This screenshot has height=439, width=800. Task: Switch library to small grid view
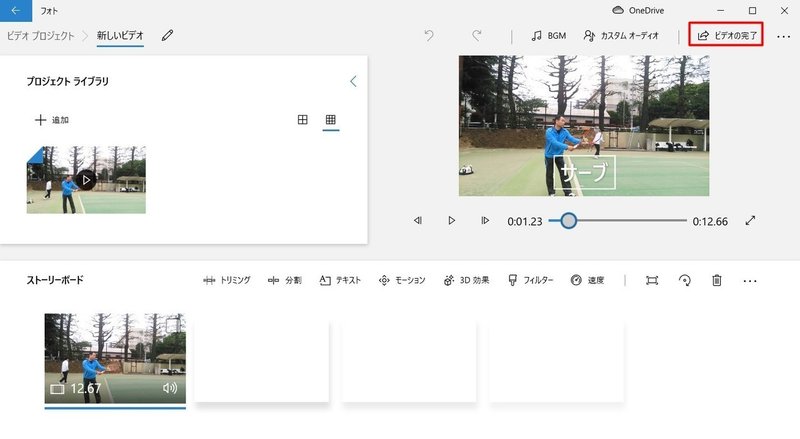pyautogui.click(x=331, y=119)
